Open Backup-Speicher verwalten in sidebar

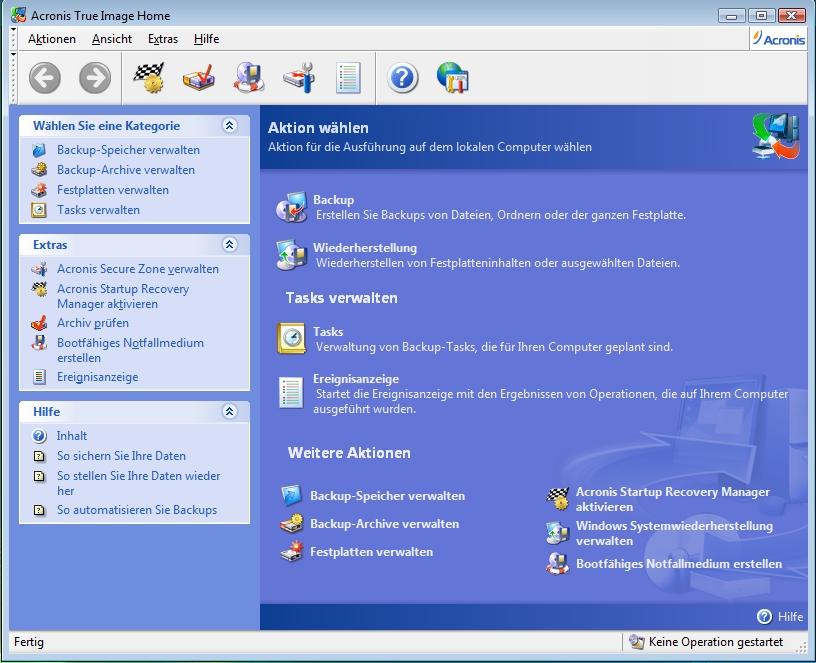pyautogui.click(x=129, y=150)
